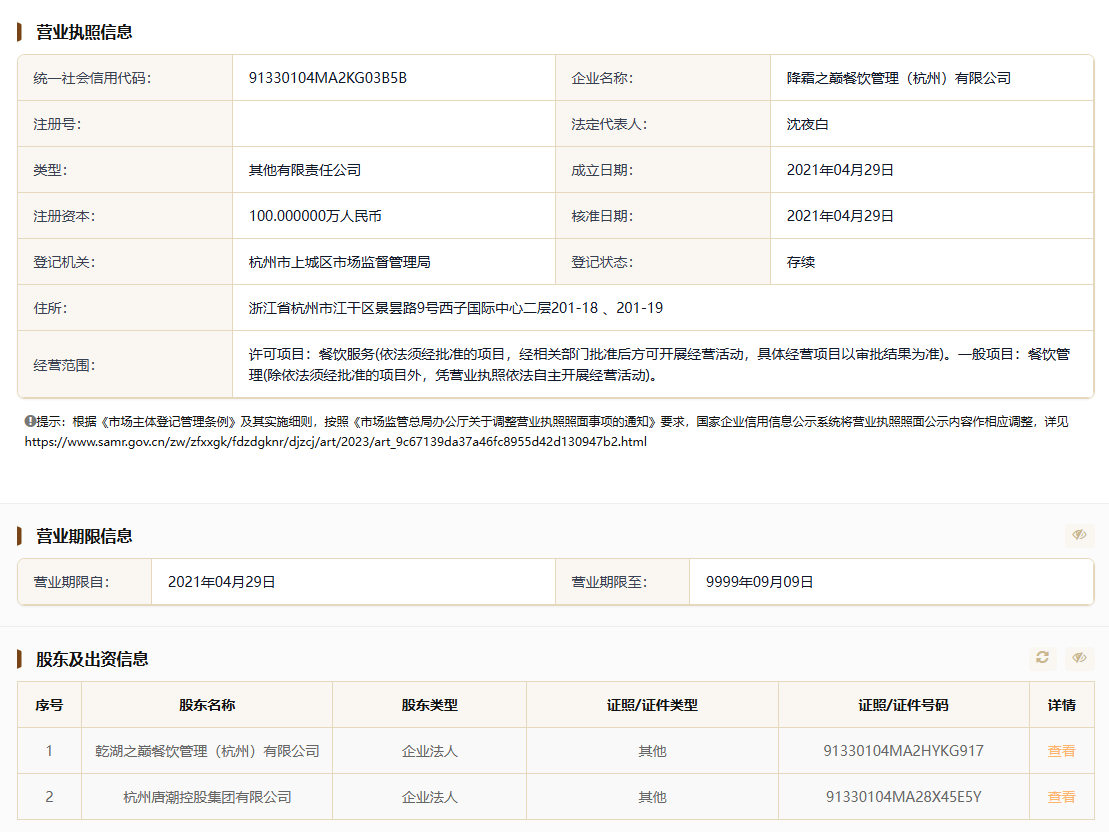
Task: Click certificate number 91330104MA28X45E5Y
Action: [x=903, y=797]
